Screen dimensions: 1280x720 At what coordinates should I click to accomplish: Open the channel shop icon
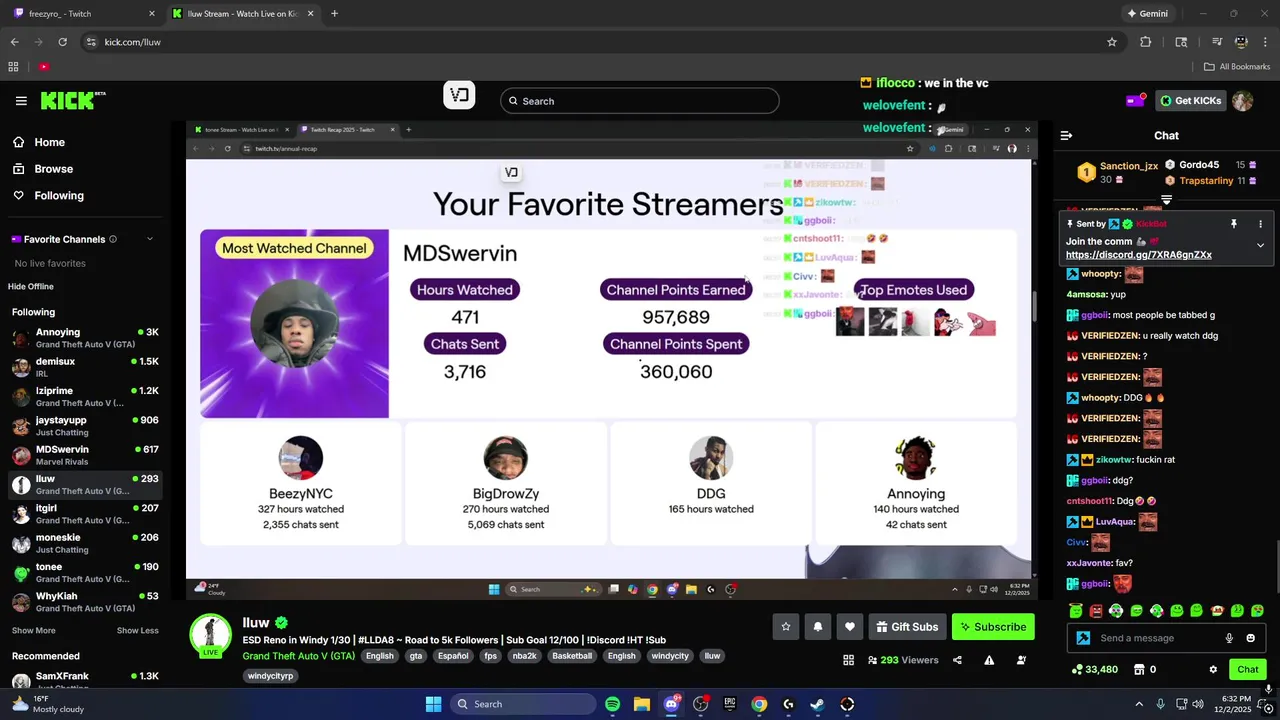1139,669
